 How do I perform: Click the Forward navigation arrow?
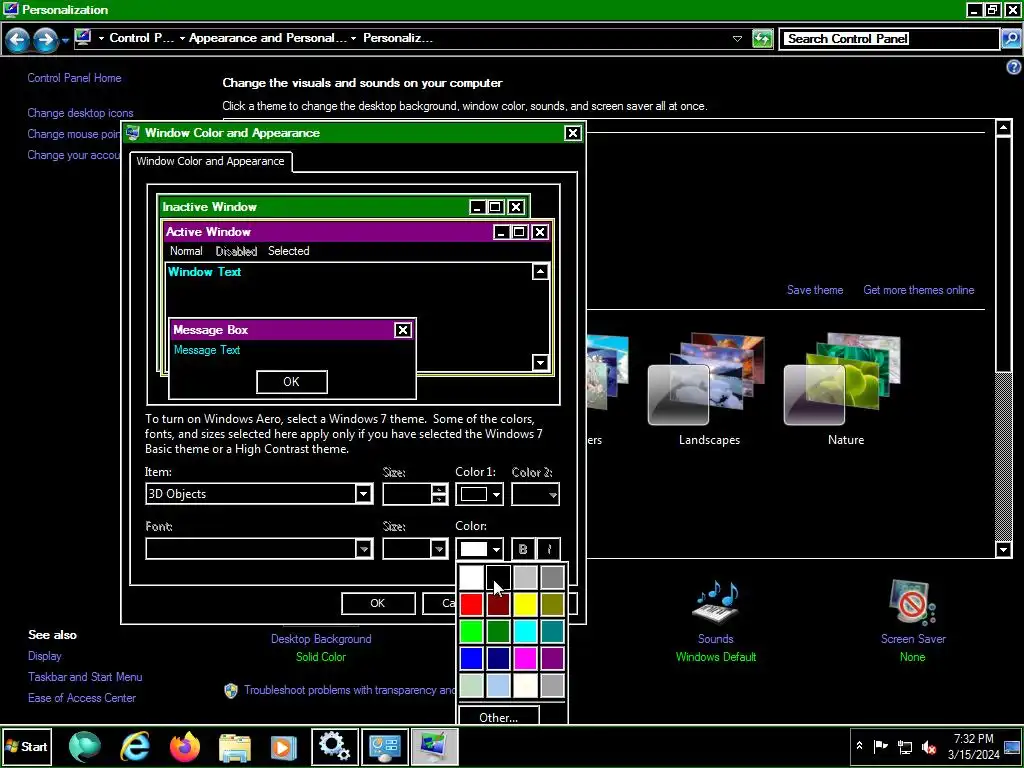coord(44,40)
